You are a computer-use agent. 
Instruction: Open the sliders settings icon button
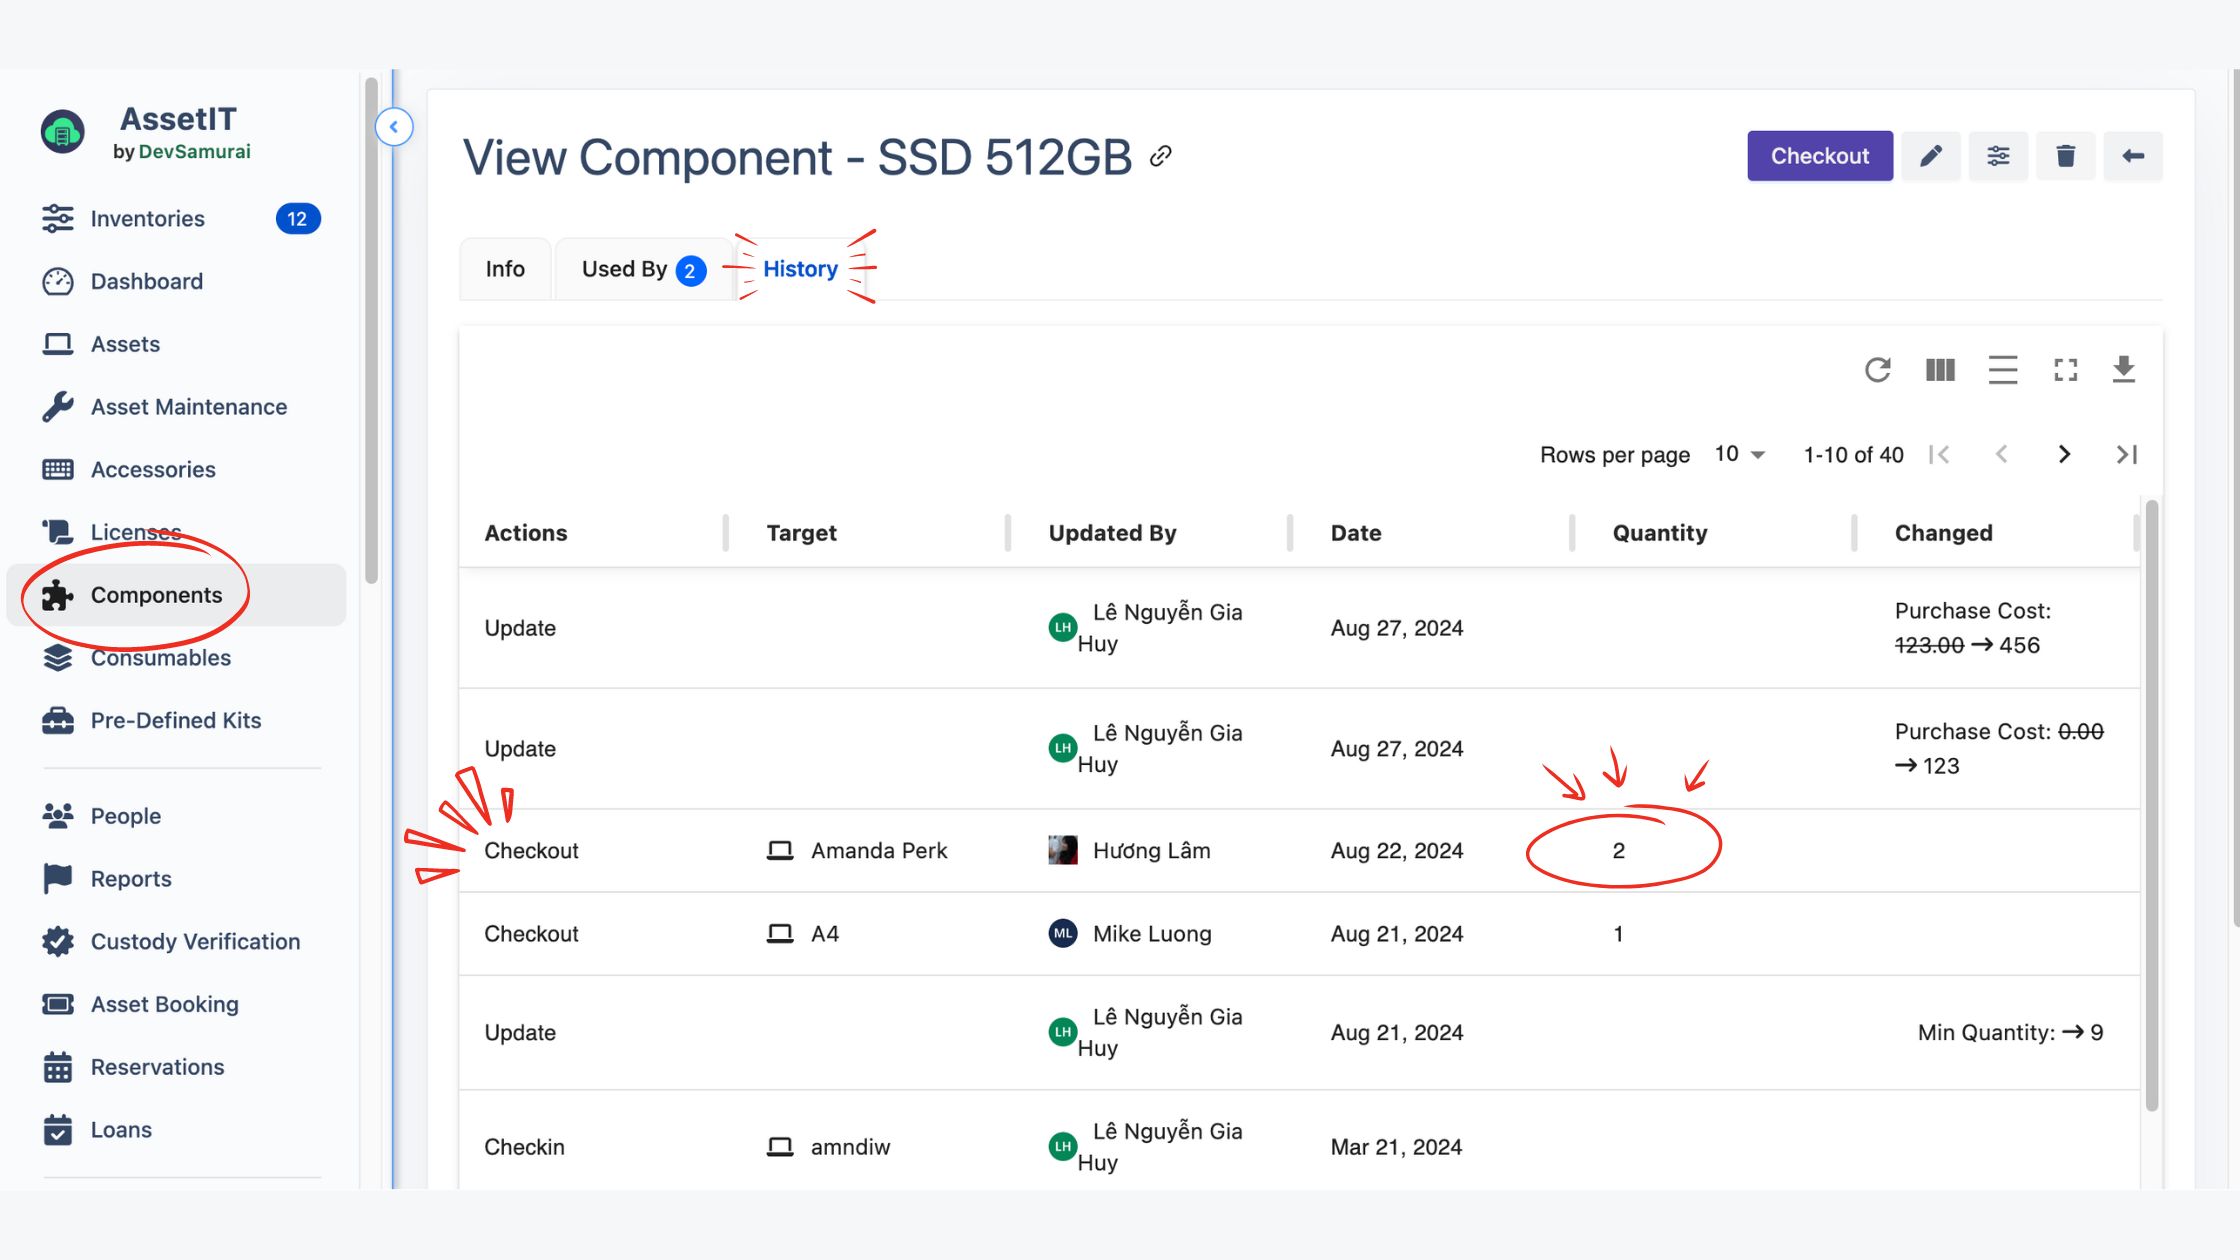click(x=1998, y=156)
